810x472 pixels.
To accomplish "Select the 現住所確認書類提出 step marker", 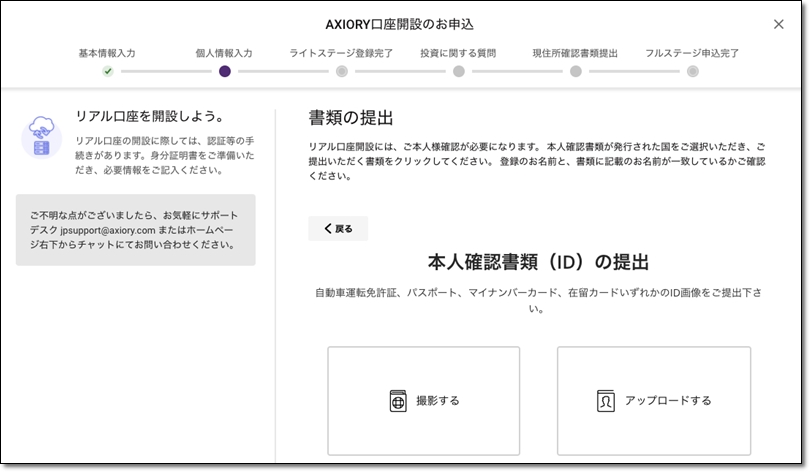I will [x=575, y=71].
